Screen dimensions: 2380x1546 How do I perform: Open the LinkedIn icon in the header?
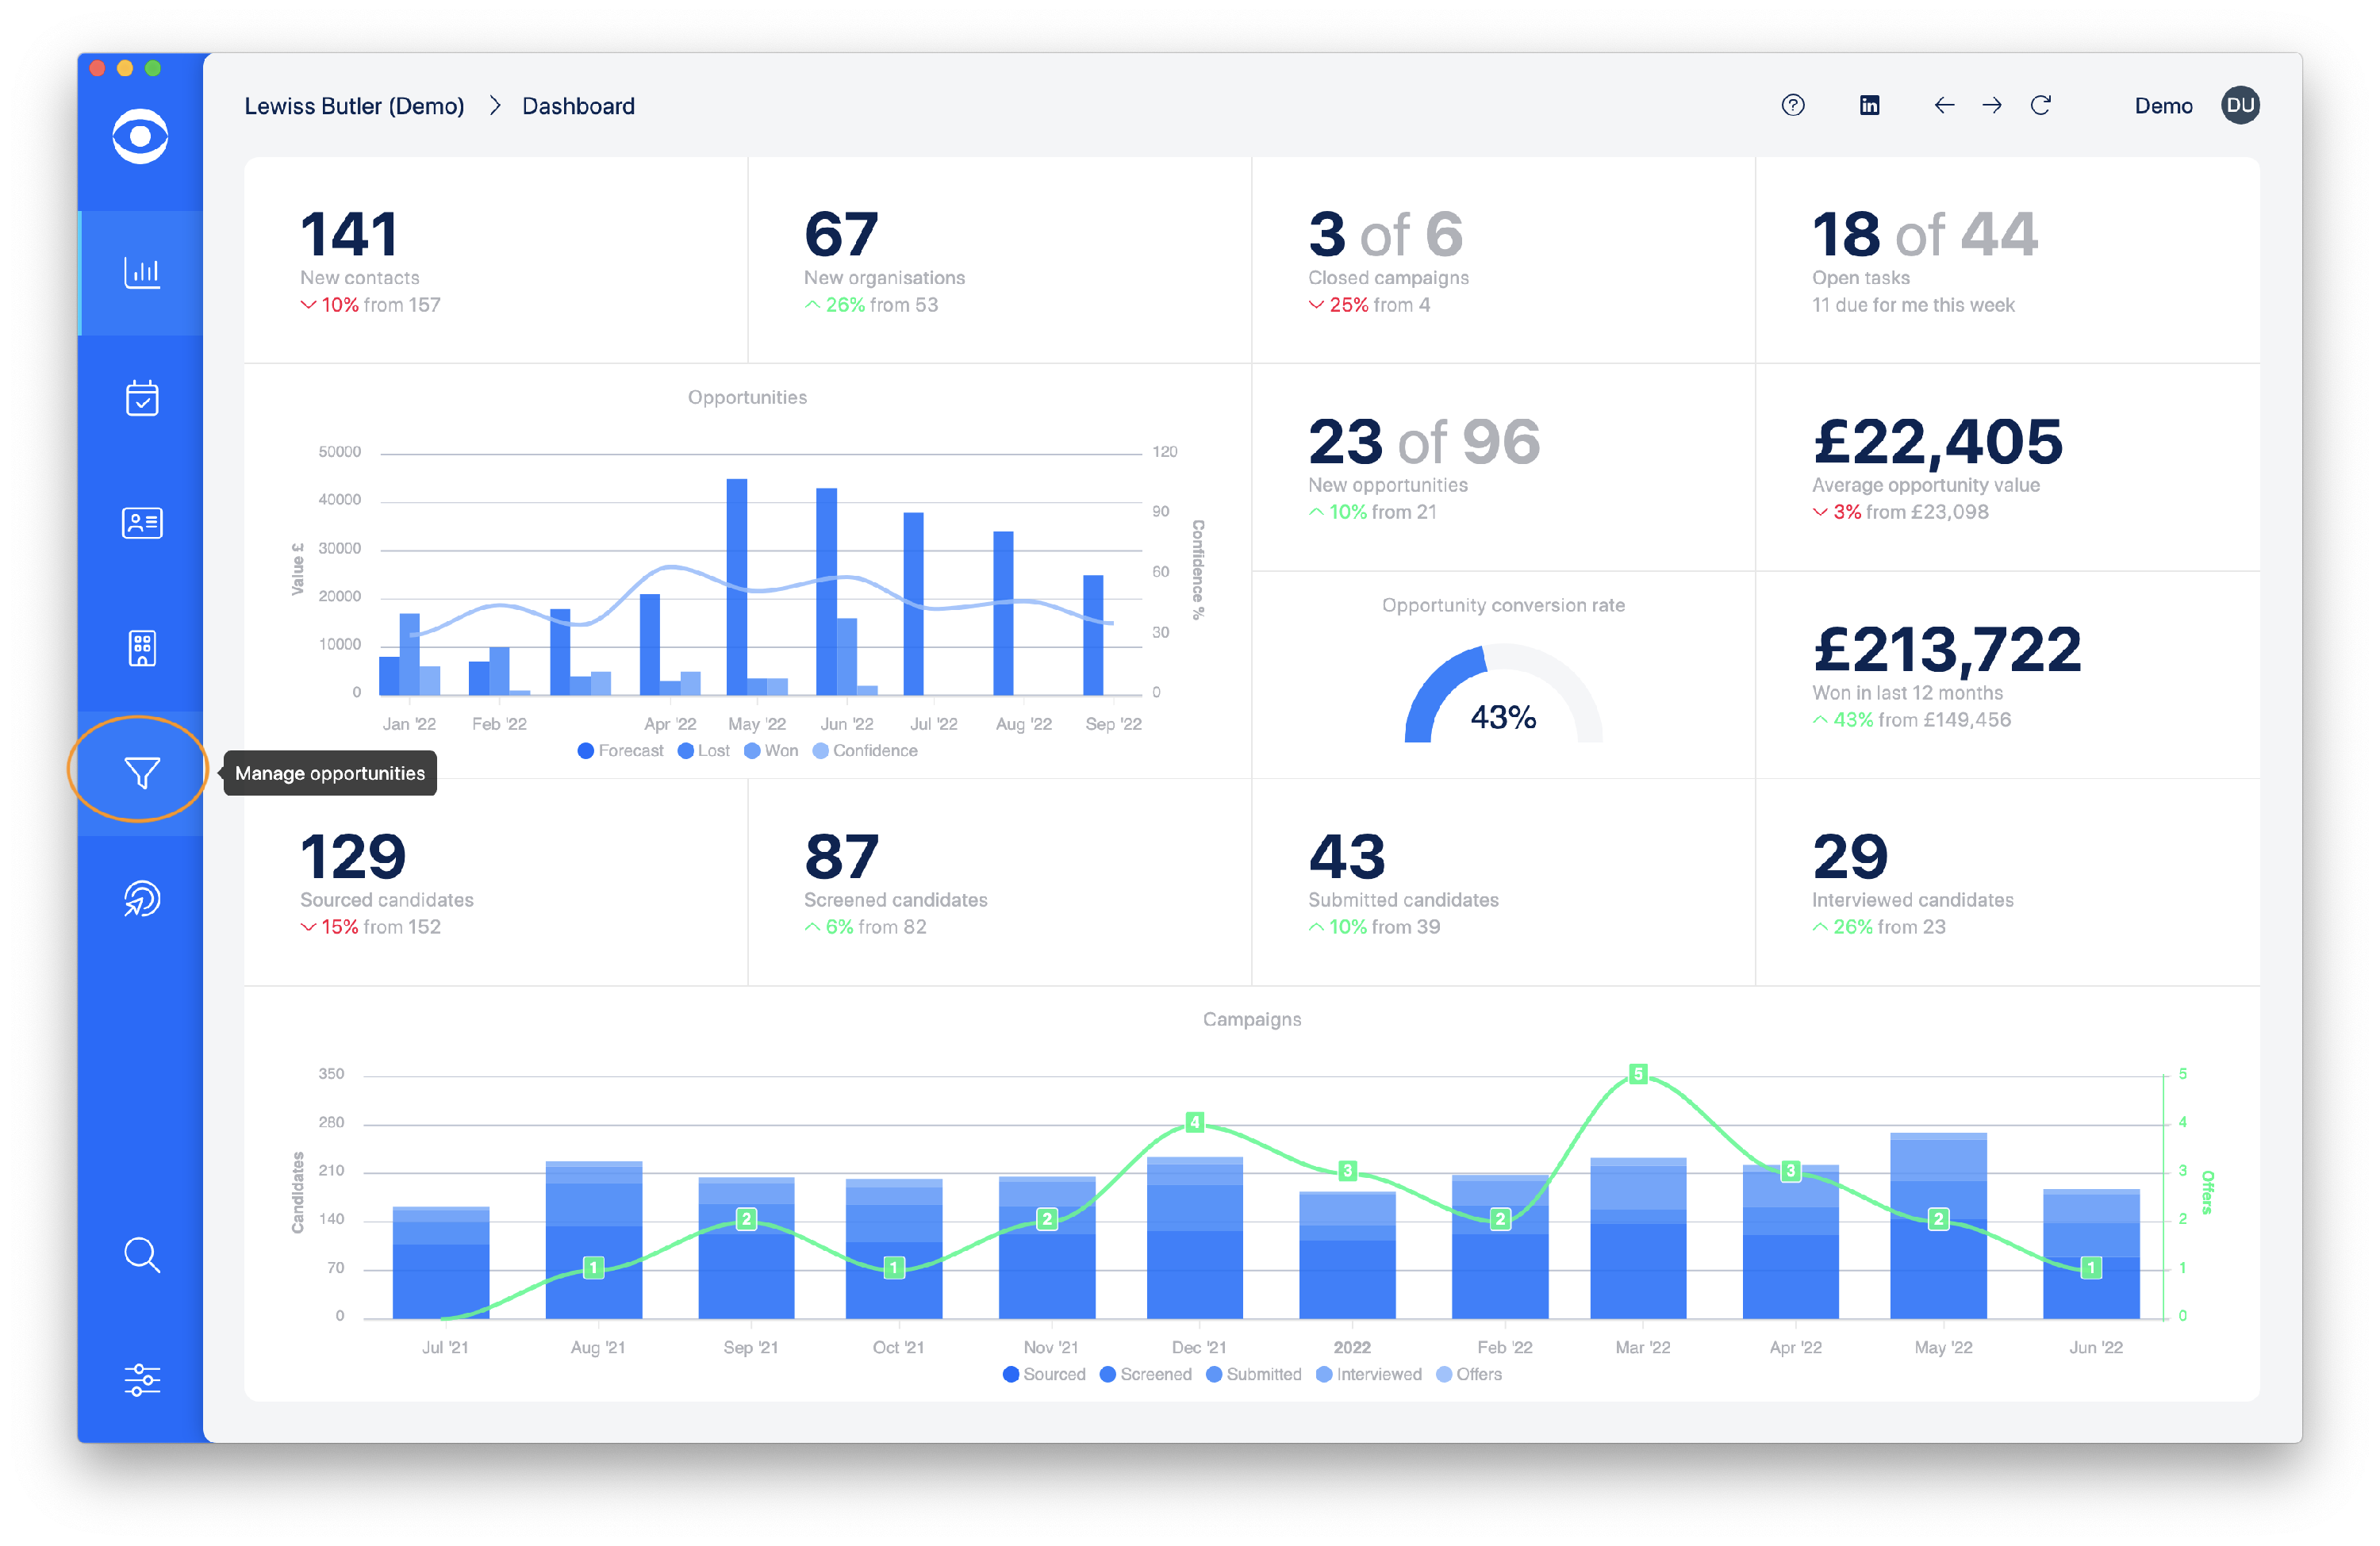click(x=1869, y=105)
